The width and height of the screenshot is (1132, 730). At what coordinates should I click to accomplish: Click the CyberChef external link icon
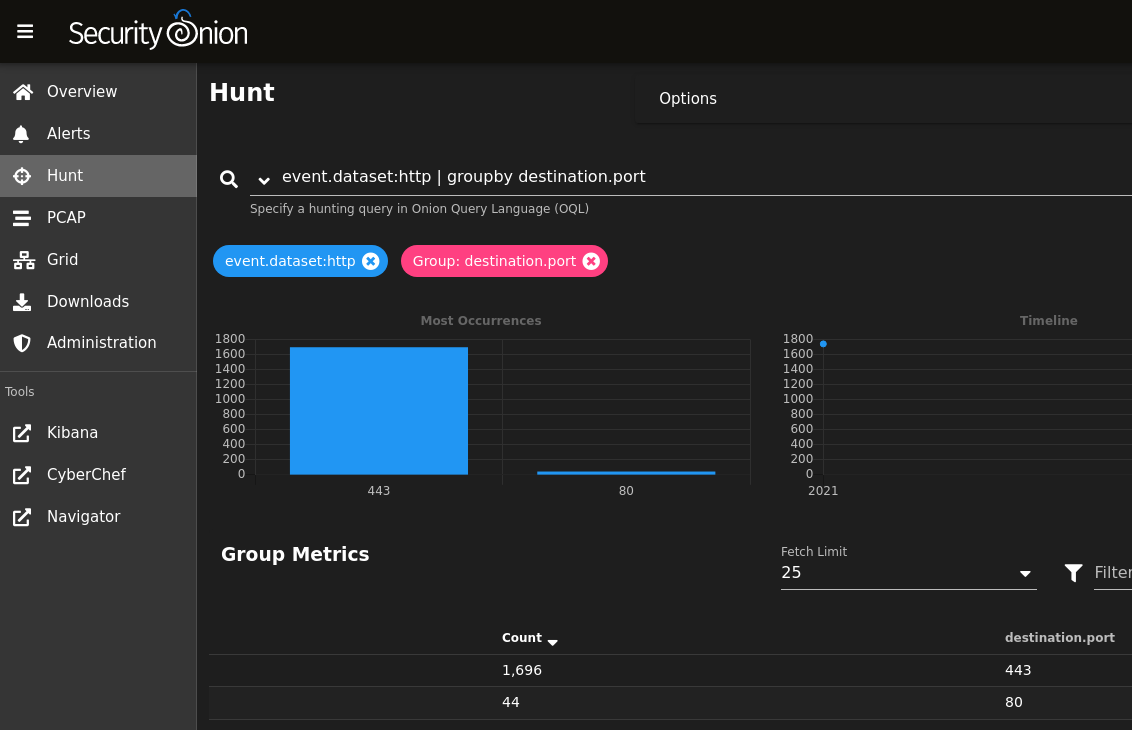[22, 474]
